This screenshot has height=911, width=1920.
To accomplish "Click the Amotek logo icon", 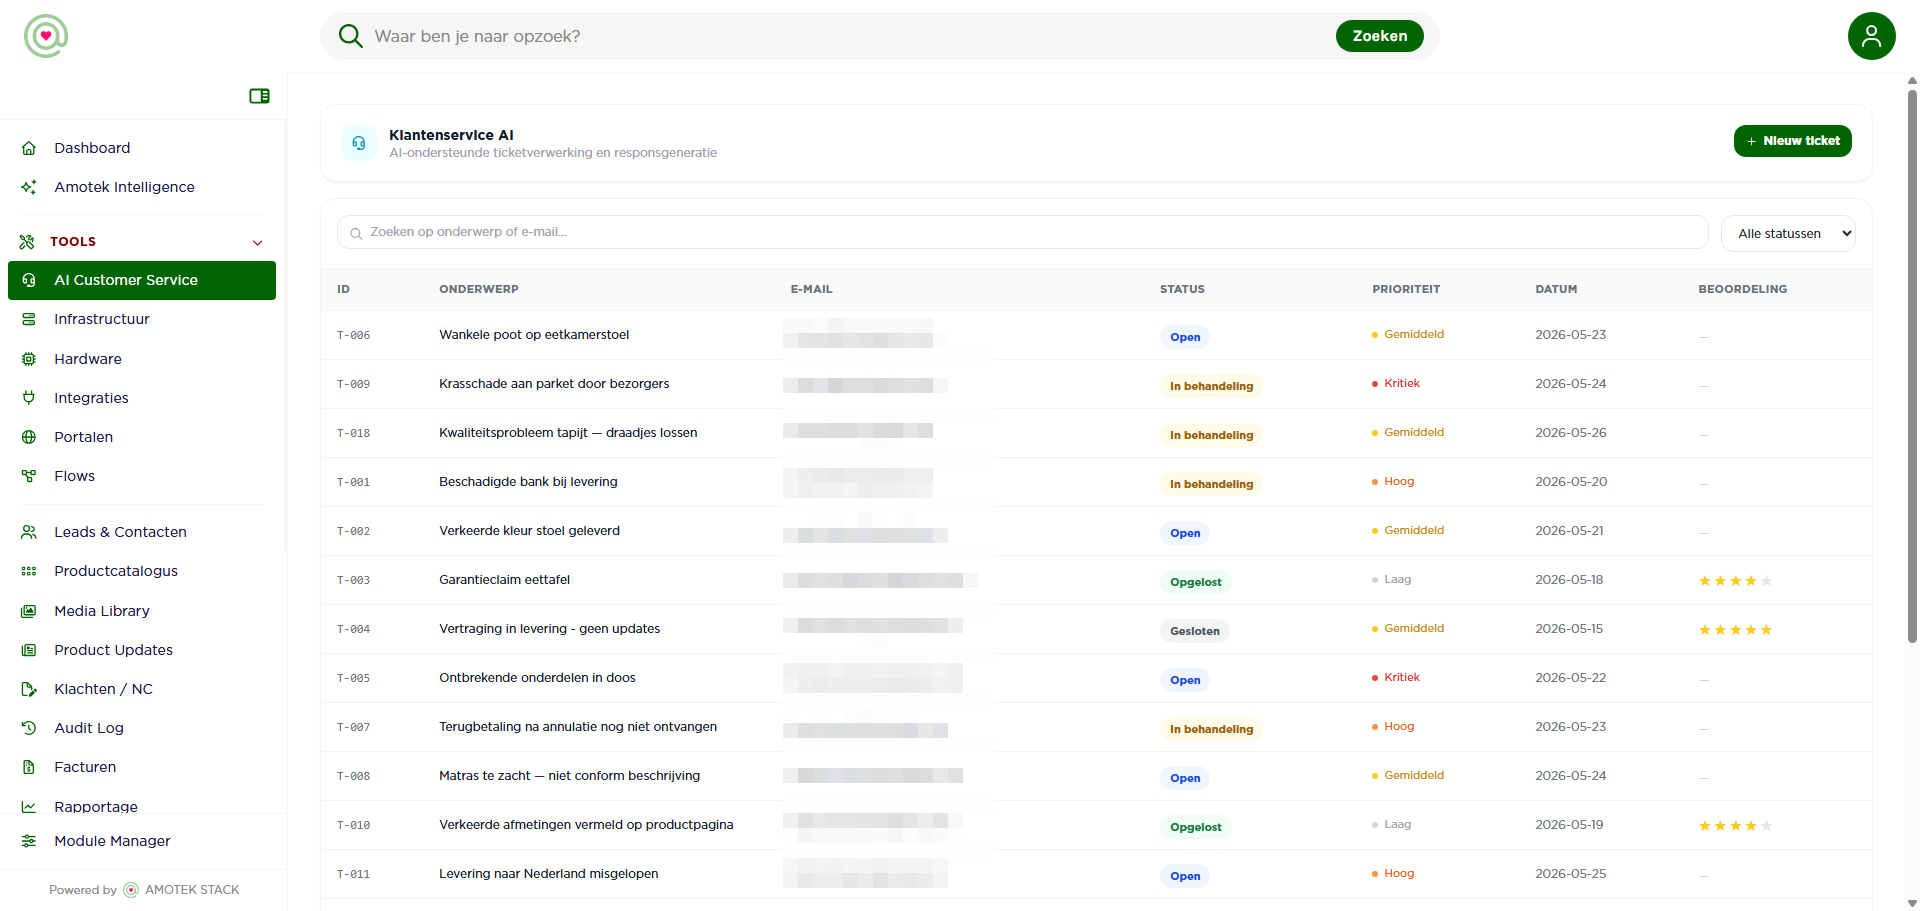I will point(46,36).
